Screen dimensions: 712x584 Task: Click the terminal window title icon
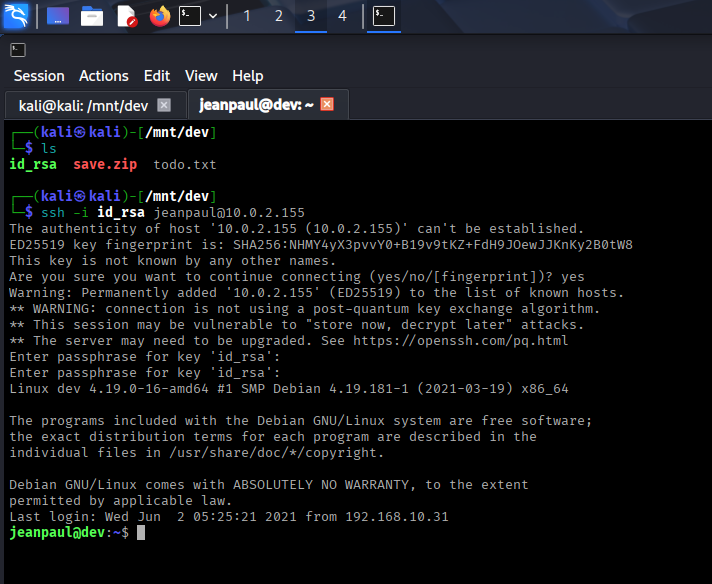click(18, 50)
